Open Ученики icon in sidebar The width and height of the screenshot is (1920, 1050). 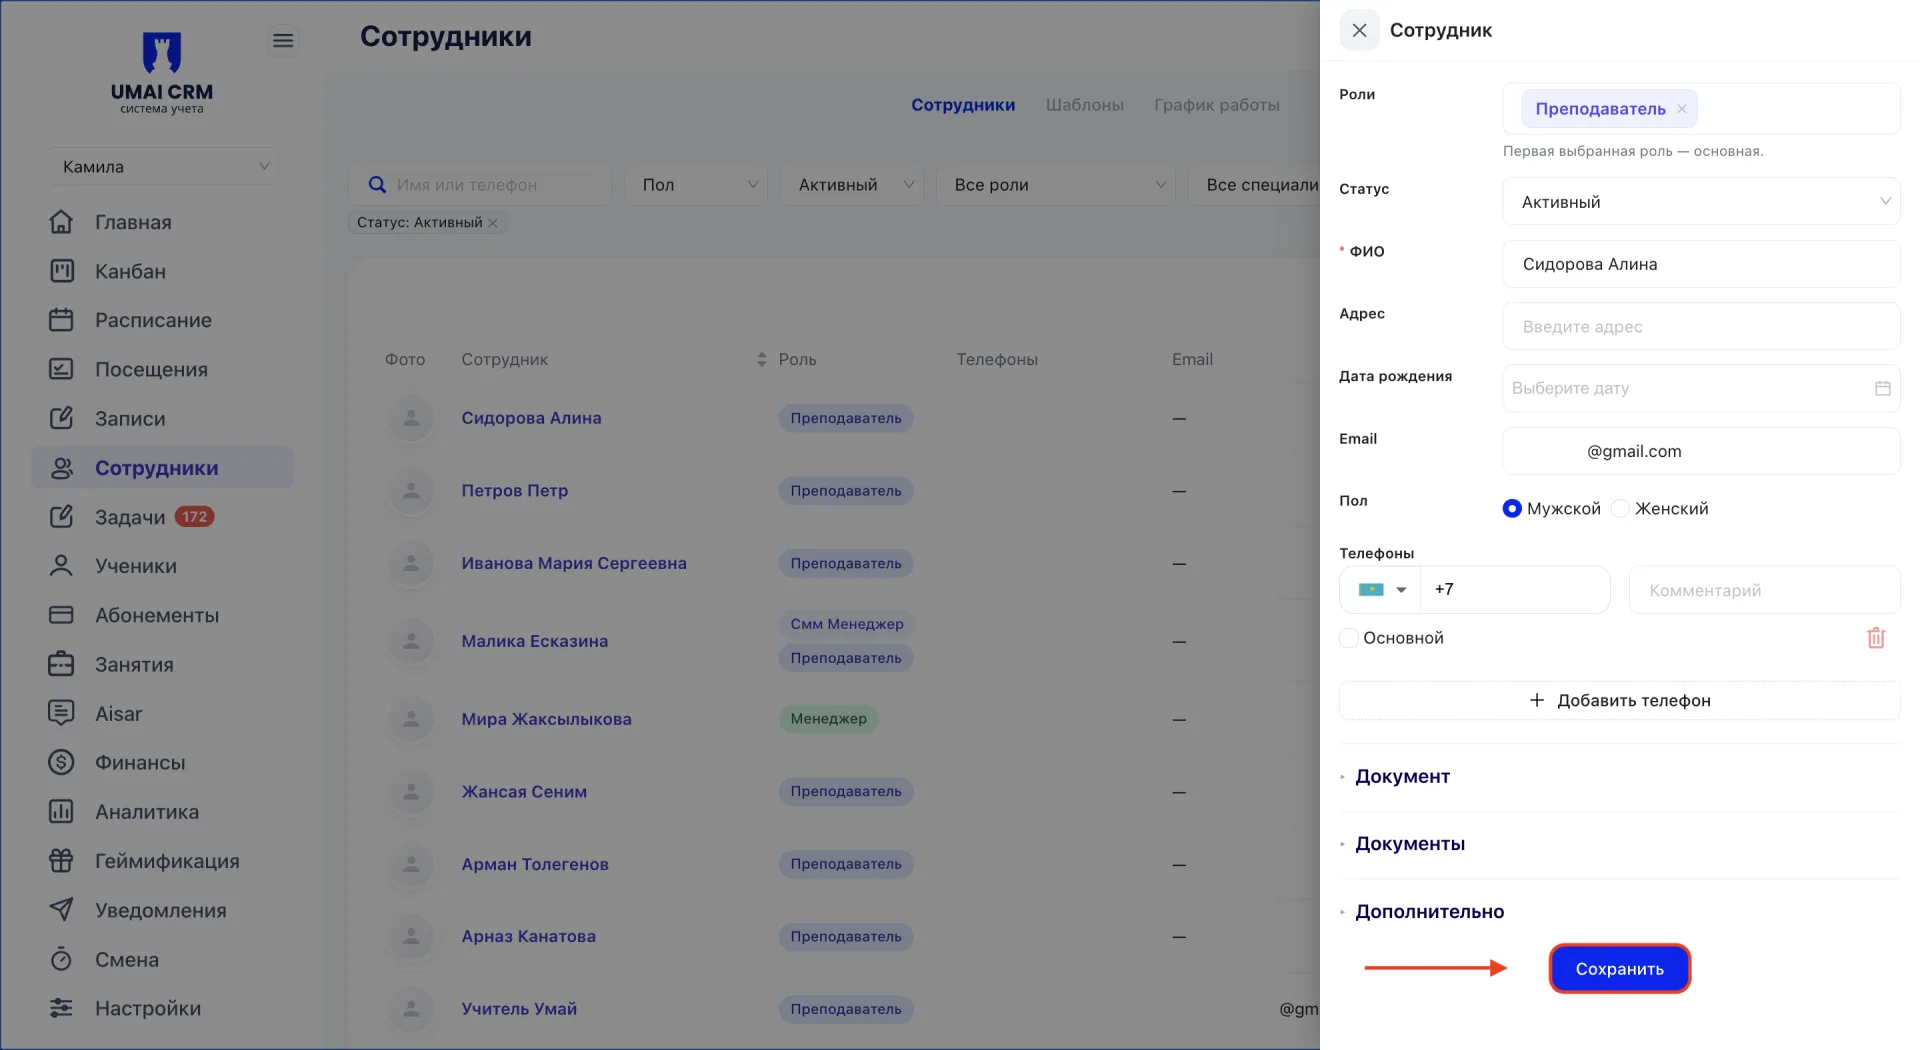(61, 566)
